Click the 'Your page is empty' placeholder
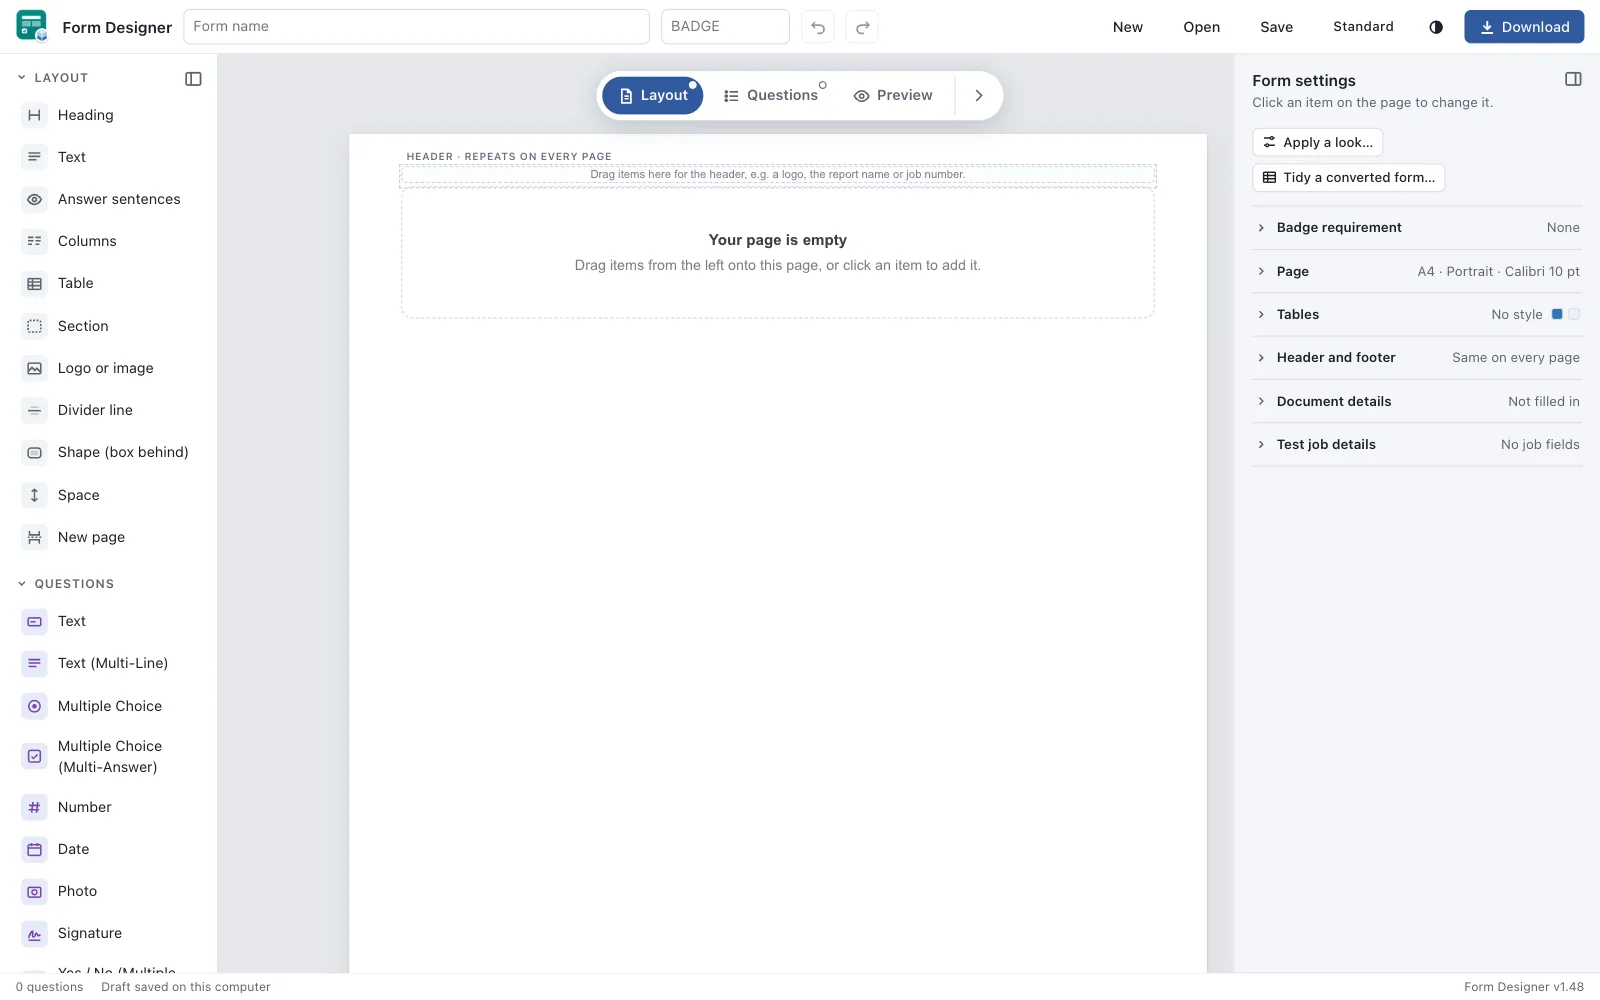The height and width of the screenshot is (1000, 1600). click(x=778, y=253)
